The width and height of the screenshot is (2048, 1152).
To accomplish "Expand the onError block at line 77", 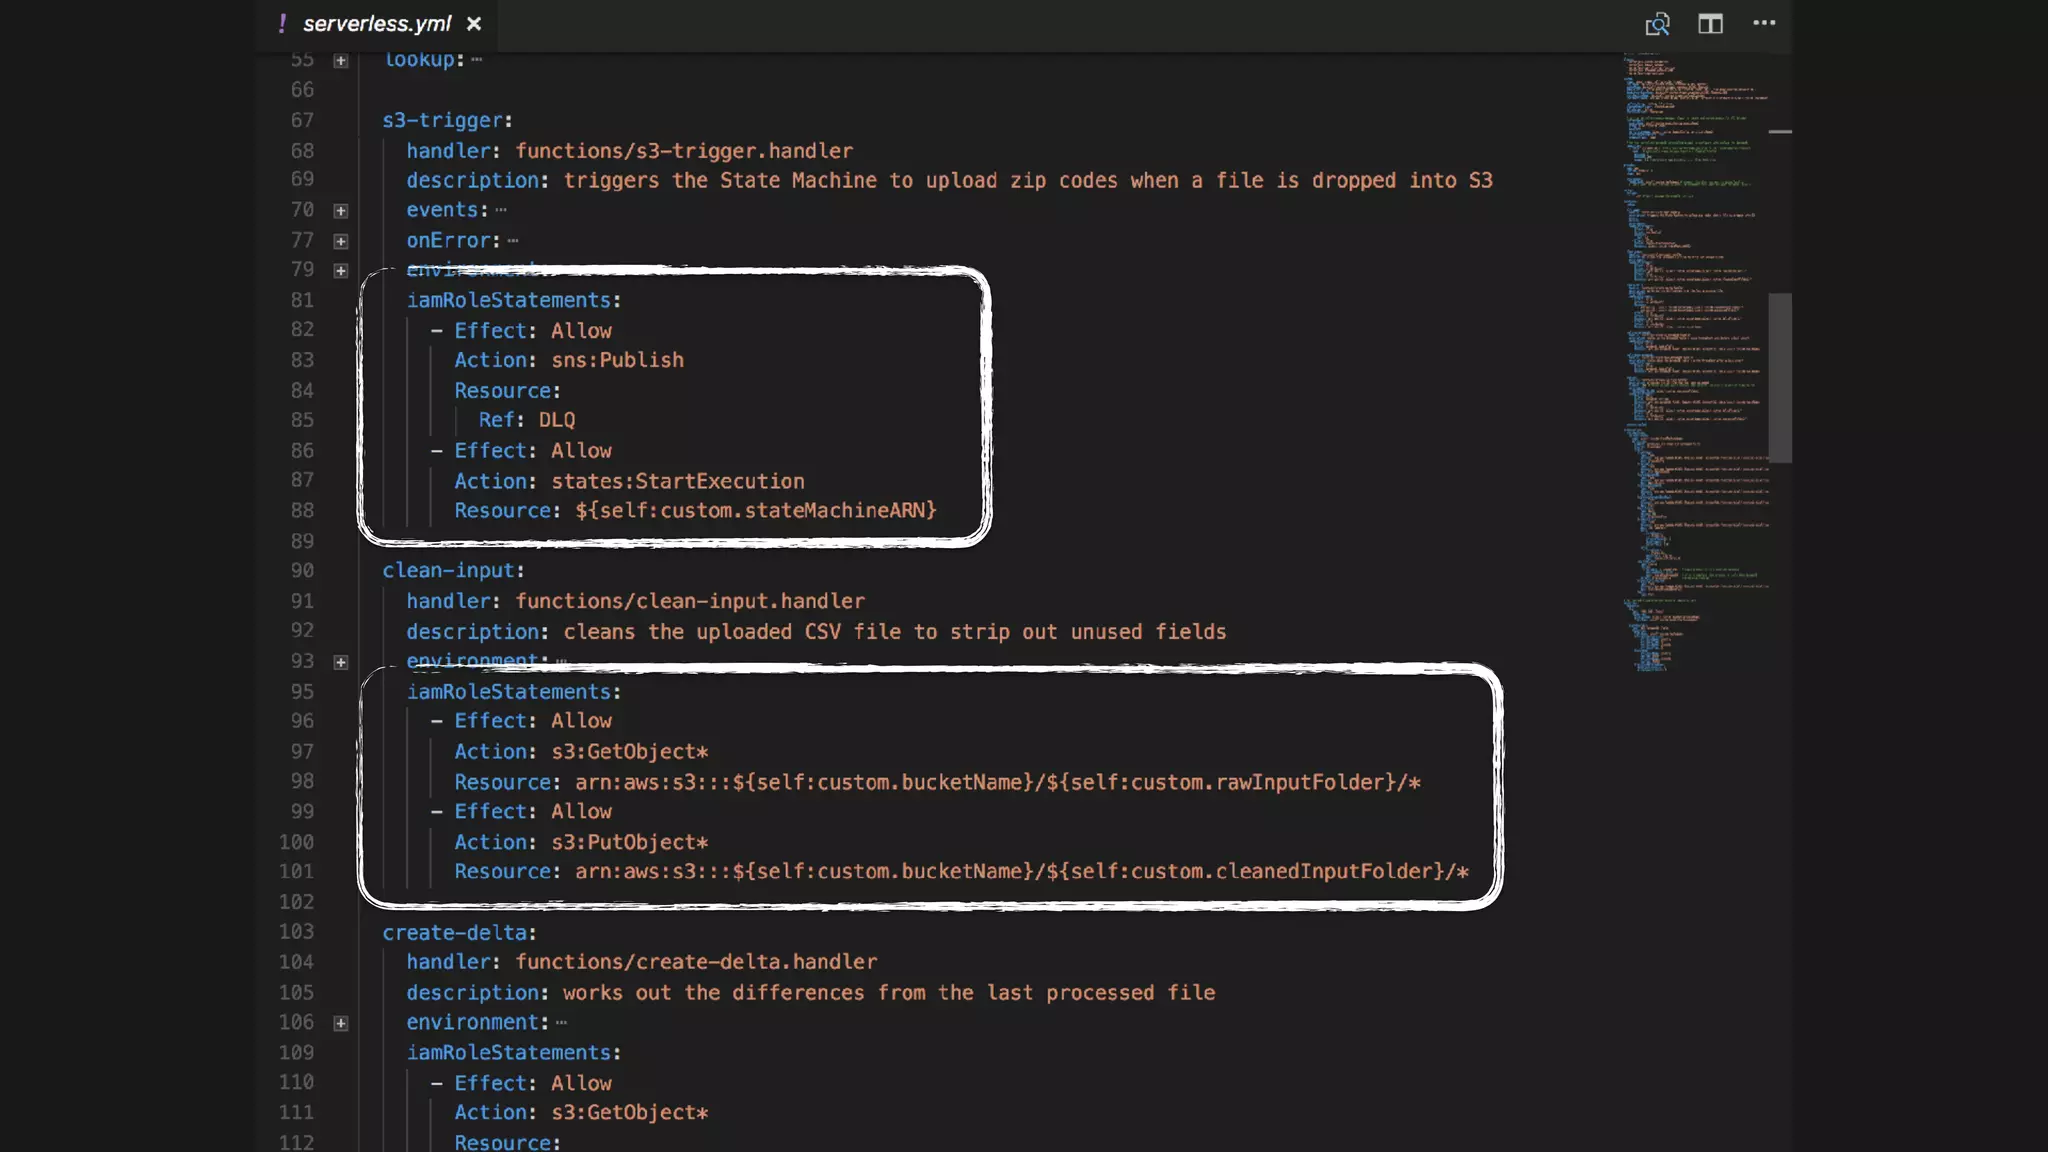I will pyautogui.click(x=341, y=241).
